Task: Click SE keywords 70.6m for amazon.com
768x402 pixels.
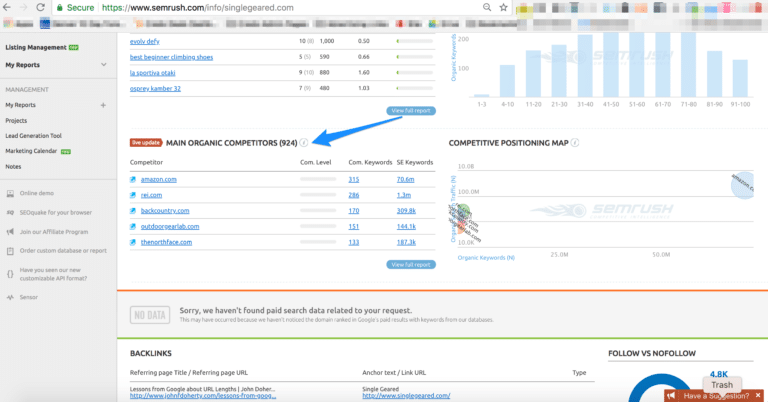Action: pyautogui.click(x=406, y=179)
